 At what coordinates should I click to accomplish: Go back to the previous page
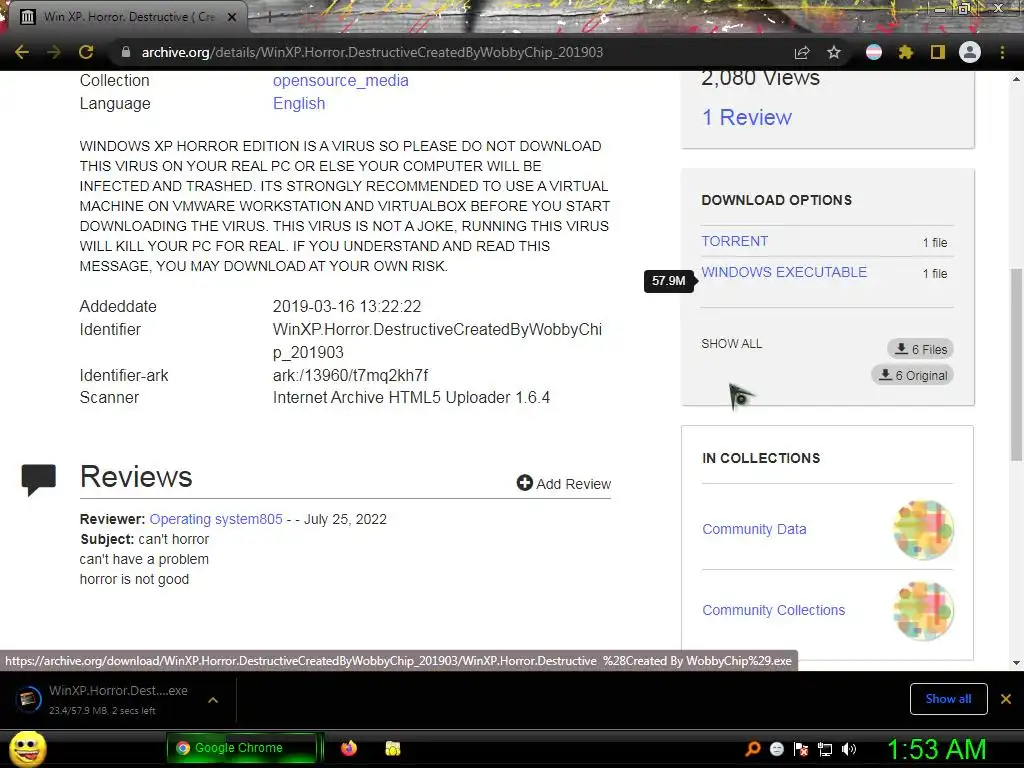(22, 52)
